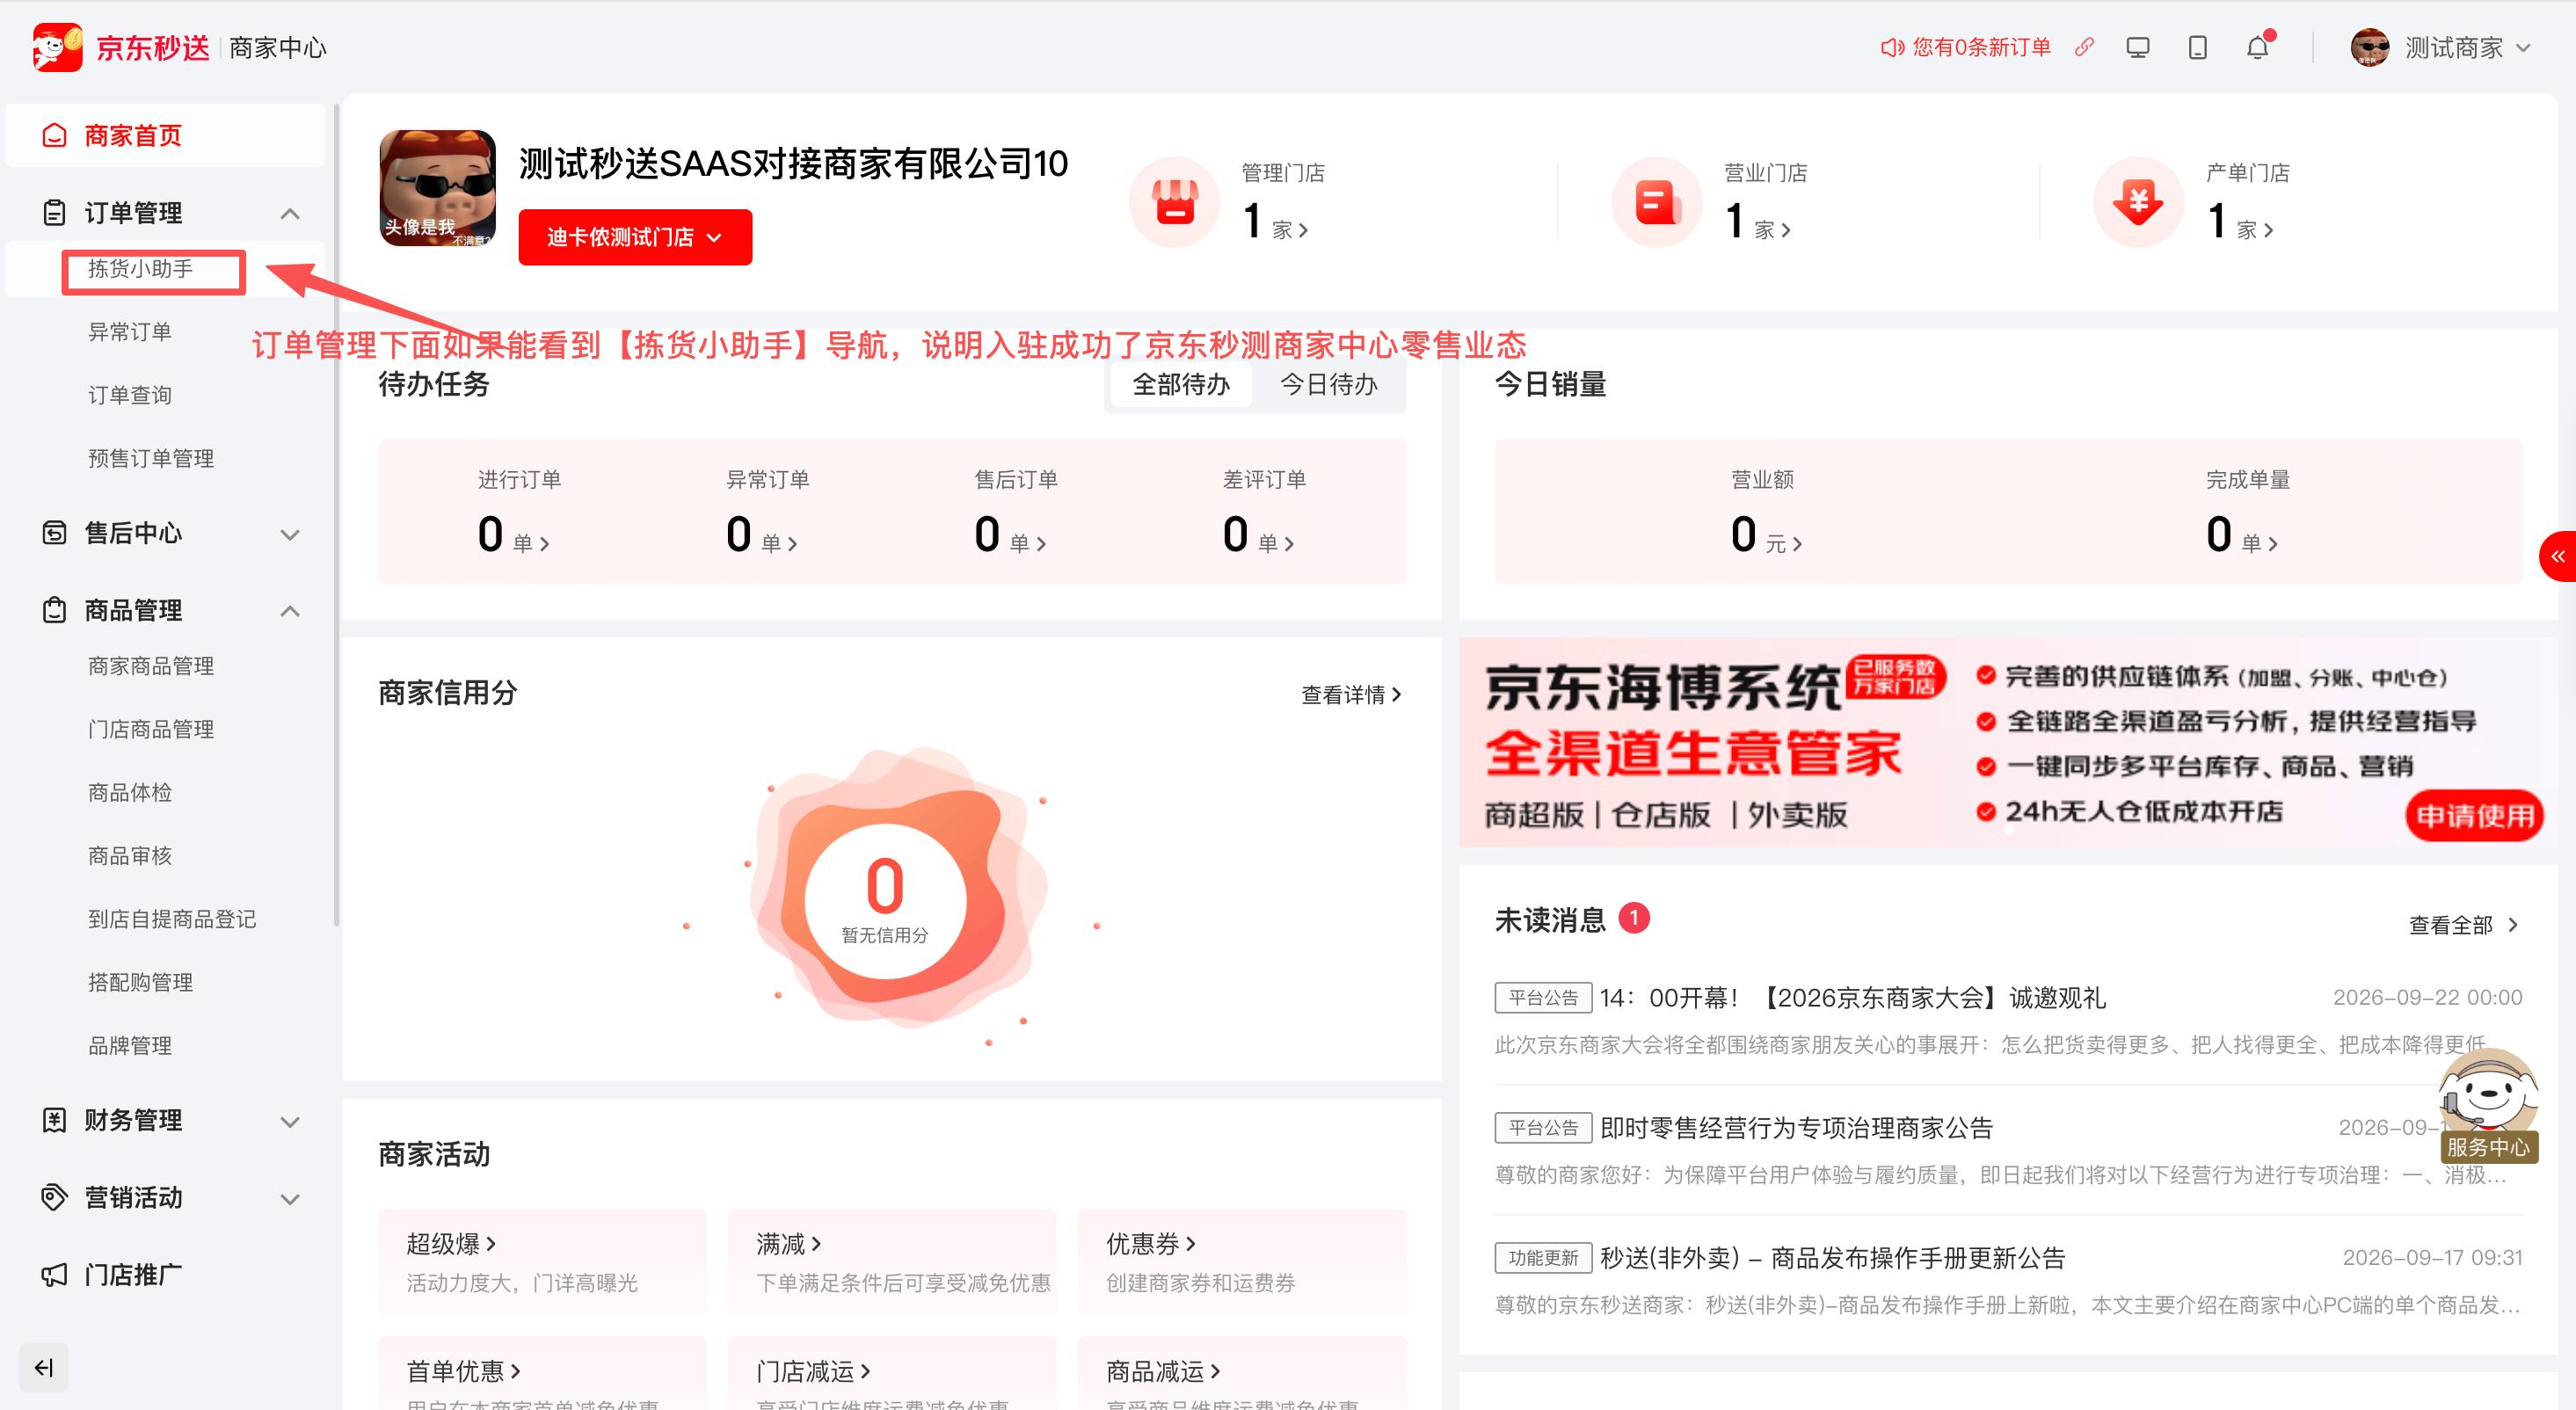Click the 订单管理 clipboard icon
The height and width of the screenshot is (1410, 2576).
click(x=54, y=213)
